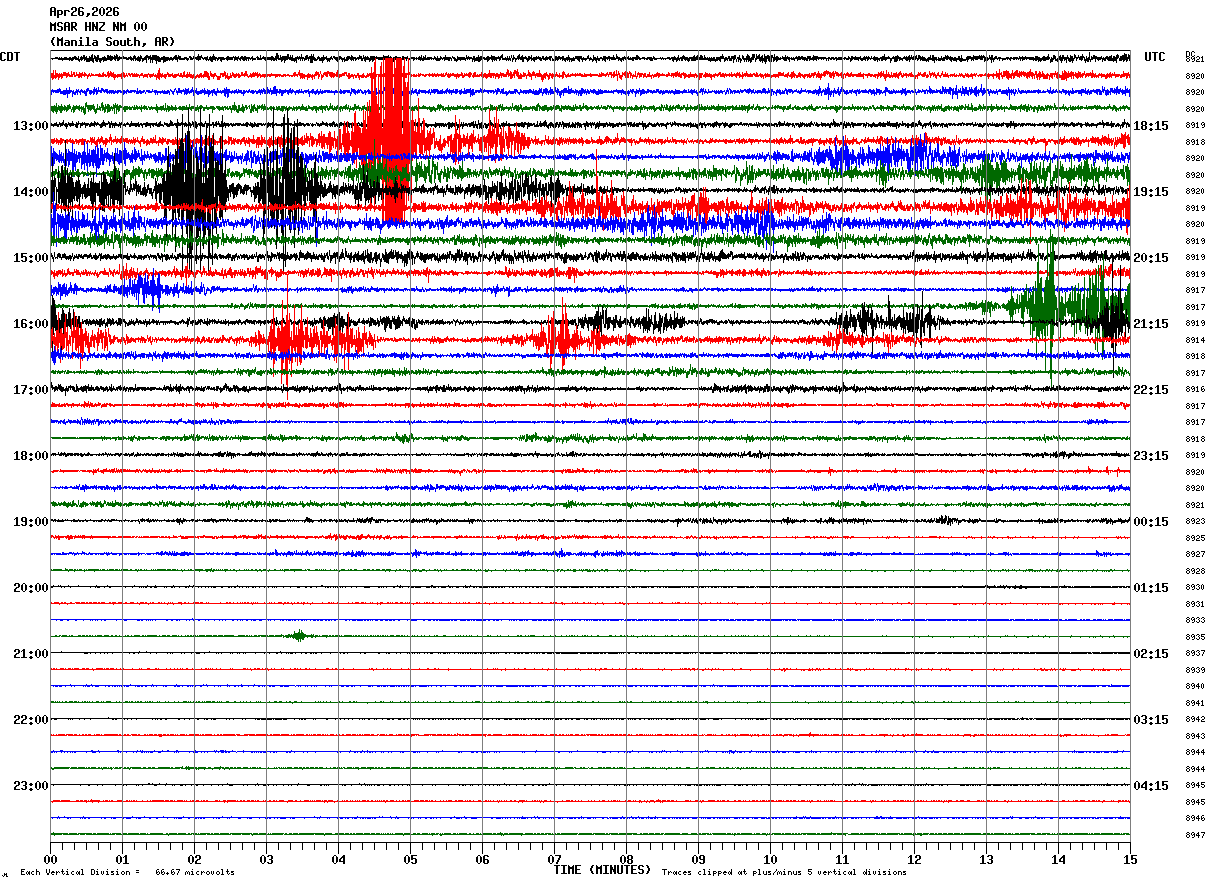1210x886 pixels.
Task: Click the UTC time zone label
Action: pos(1155,57)
